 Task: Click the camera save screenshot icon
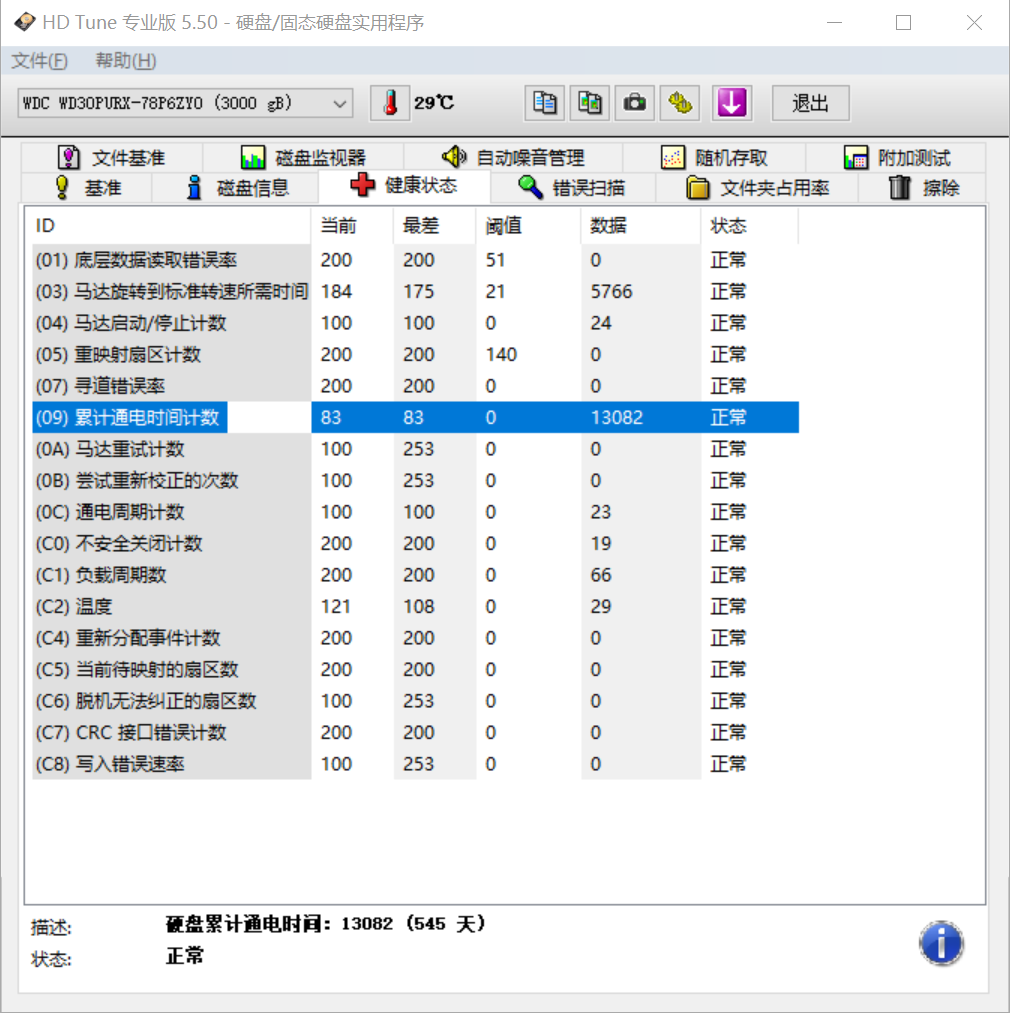point(635,103)
